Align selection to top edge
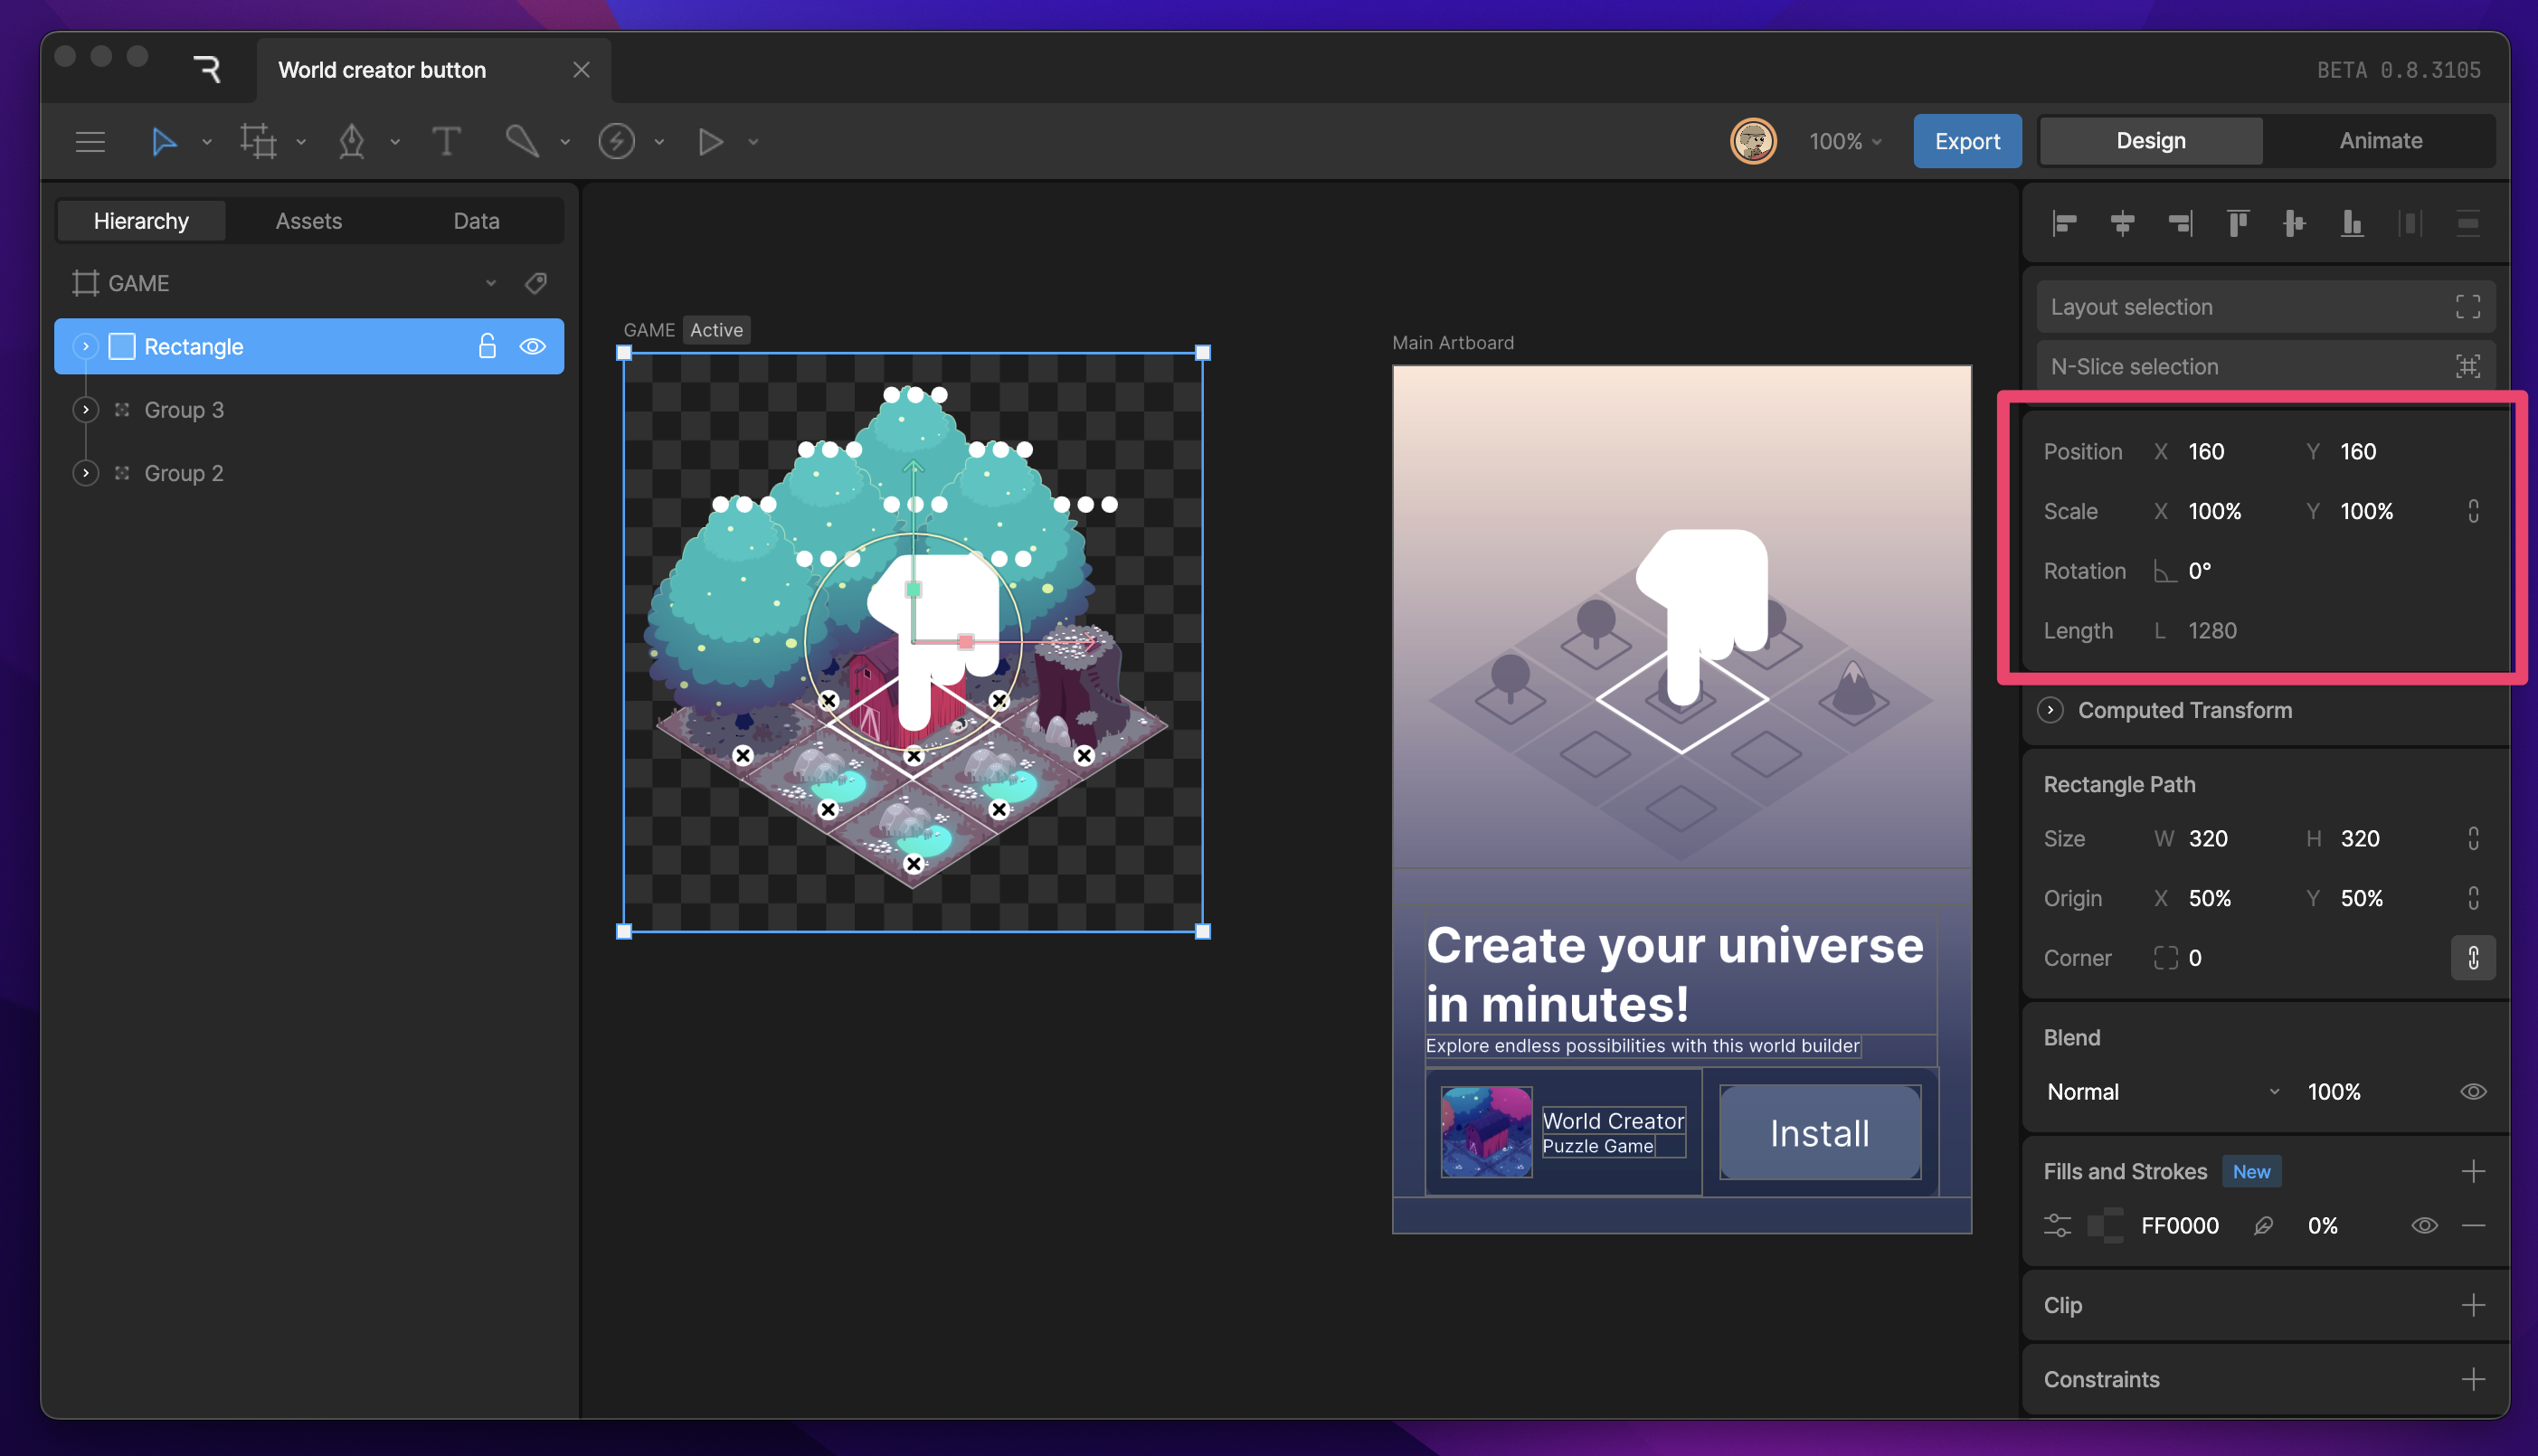This screenshot has height=1456, width=2538. point(2237,223)
